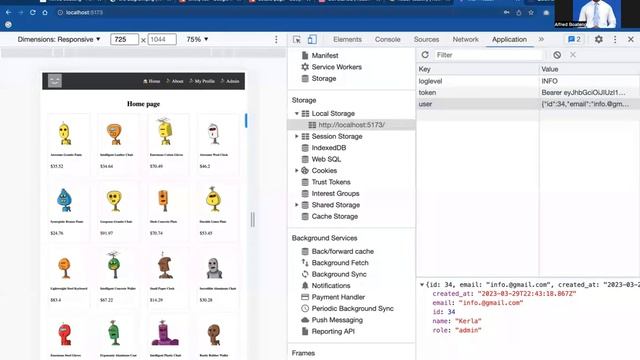The width and height of the screenshot is (640, 360).
Task: Switch to the Sources tab
Action: 426,40
